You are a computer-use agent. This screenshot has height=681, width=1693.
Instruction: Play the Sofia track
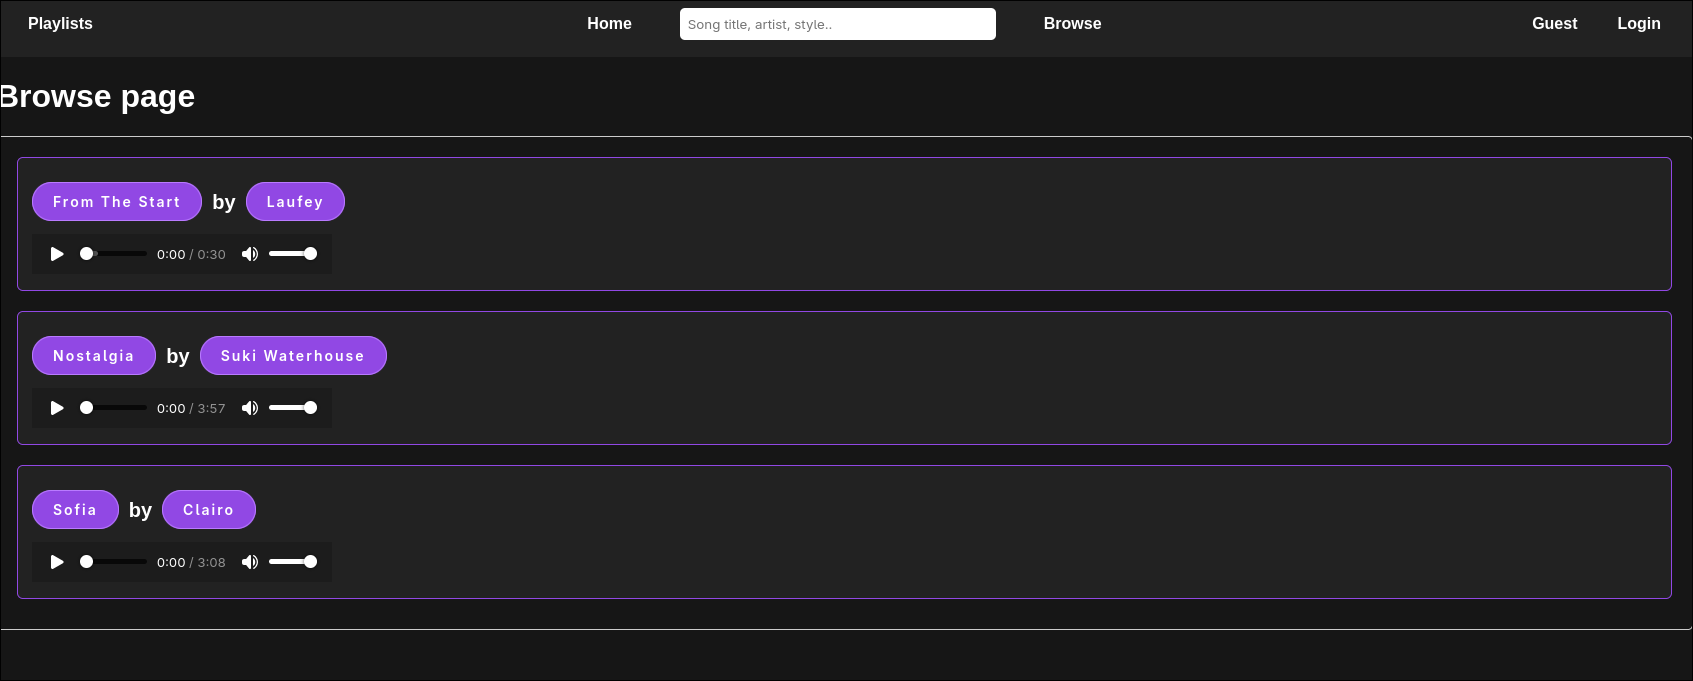coord(57,562)
